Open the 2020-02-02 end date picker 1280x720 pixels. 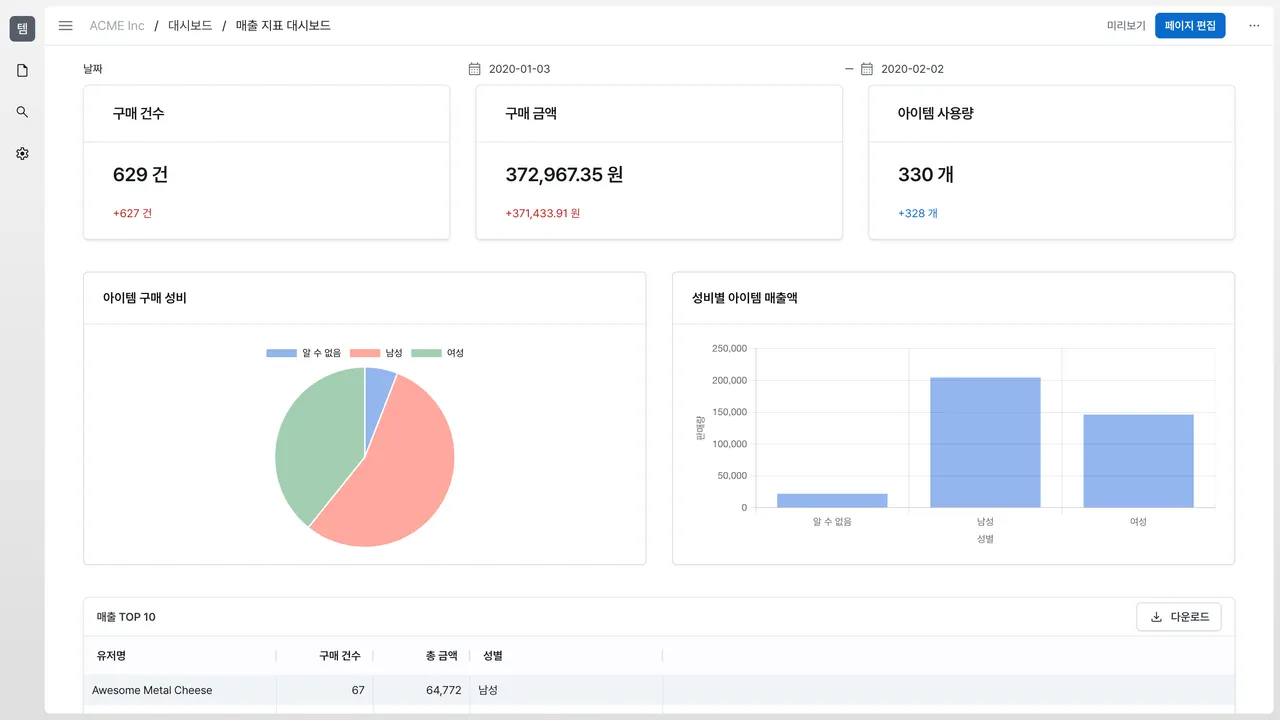pos(912,69)
